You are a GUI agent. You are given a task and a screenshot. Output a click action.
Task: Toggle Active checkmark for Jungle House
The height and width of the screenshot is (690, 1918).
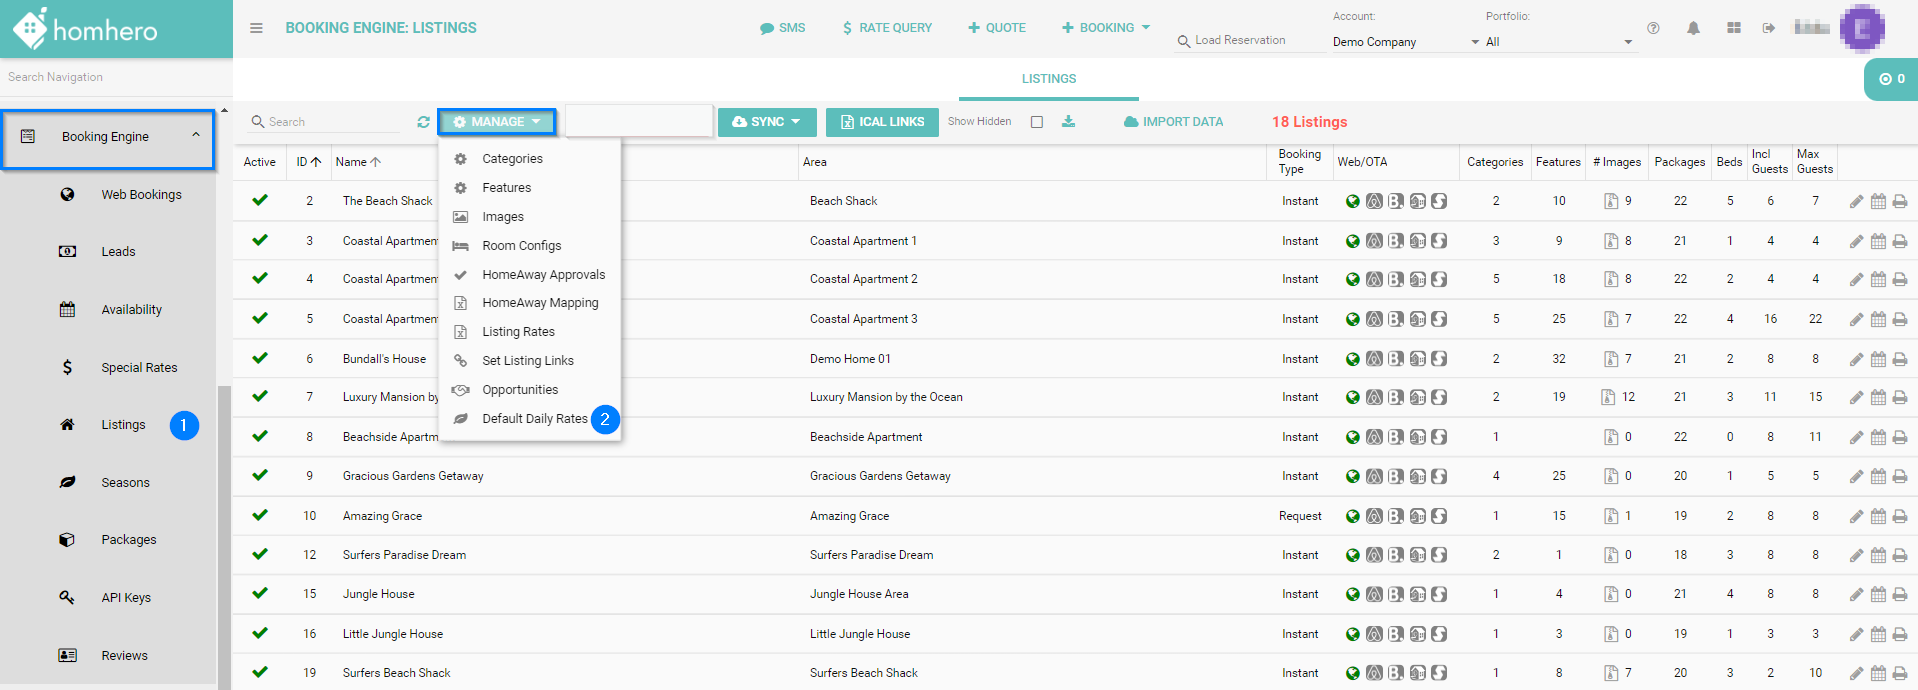pos(260,593)
